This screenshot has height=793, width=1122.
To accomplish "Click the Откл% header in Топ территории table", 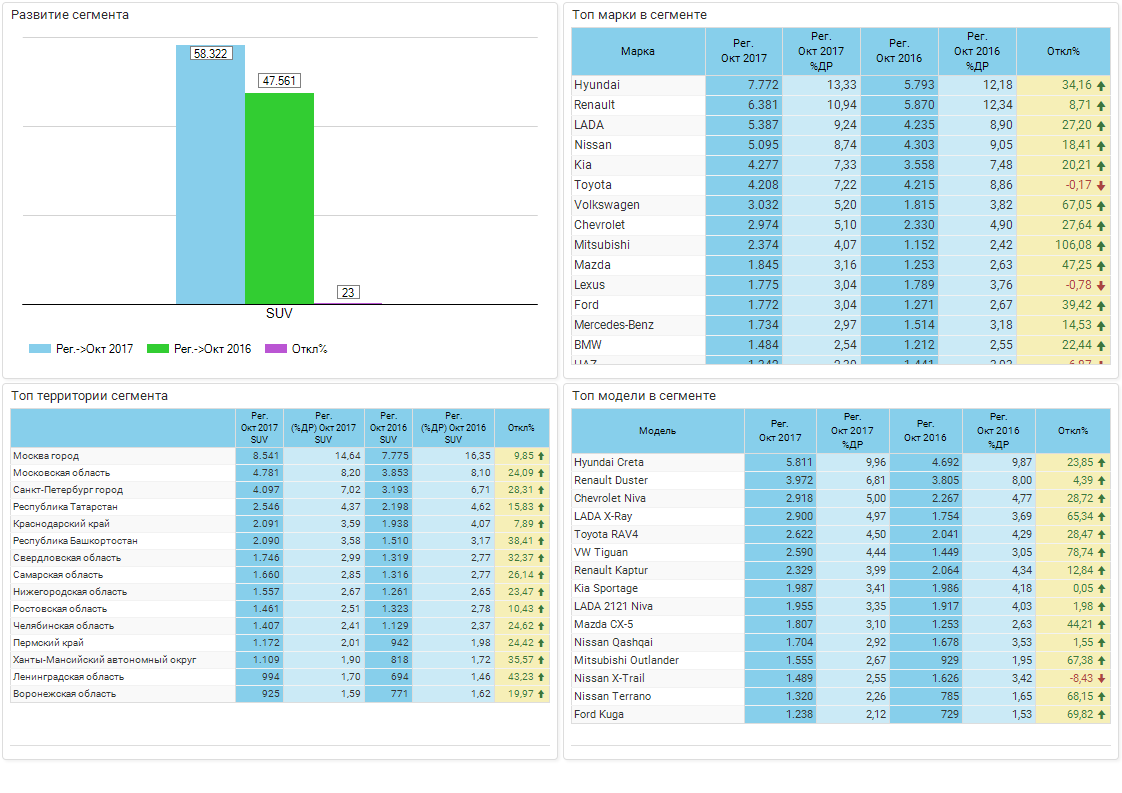I will tap(522, 428).
